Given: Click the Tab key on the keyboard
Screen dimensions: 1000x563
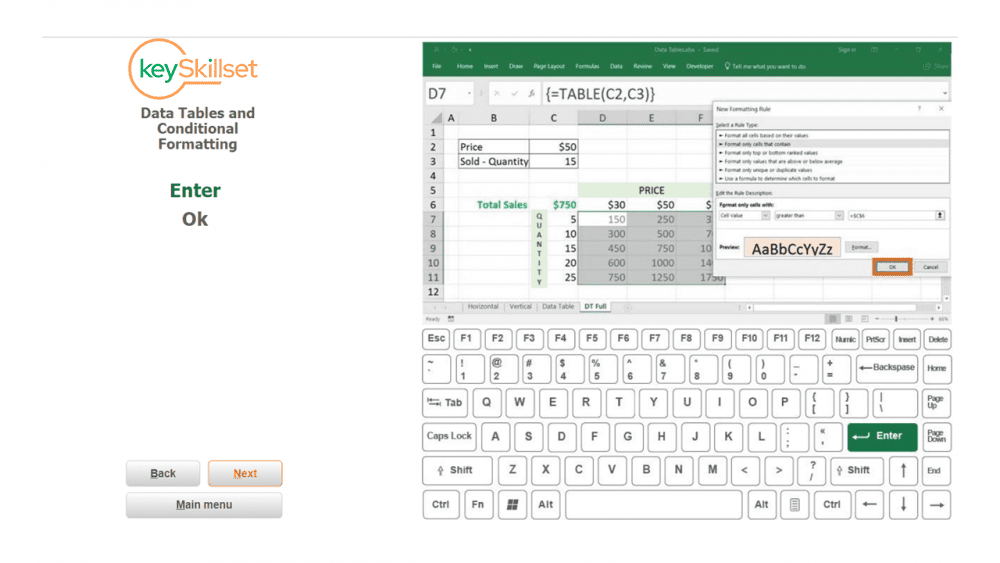Looking at the screenshot, I should coord(445,402).
